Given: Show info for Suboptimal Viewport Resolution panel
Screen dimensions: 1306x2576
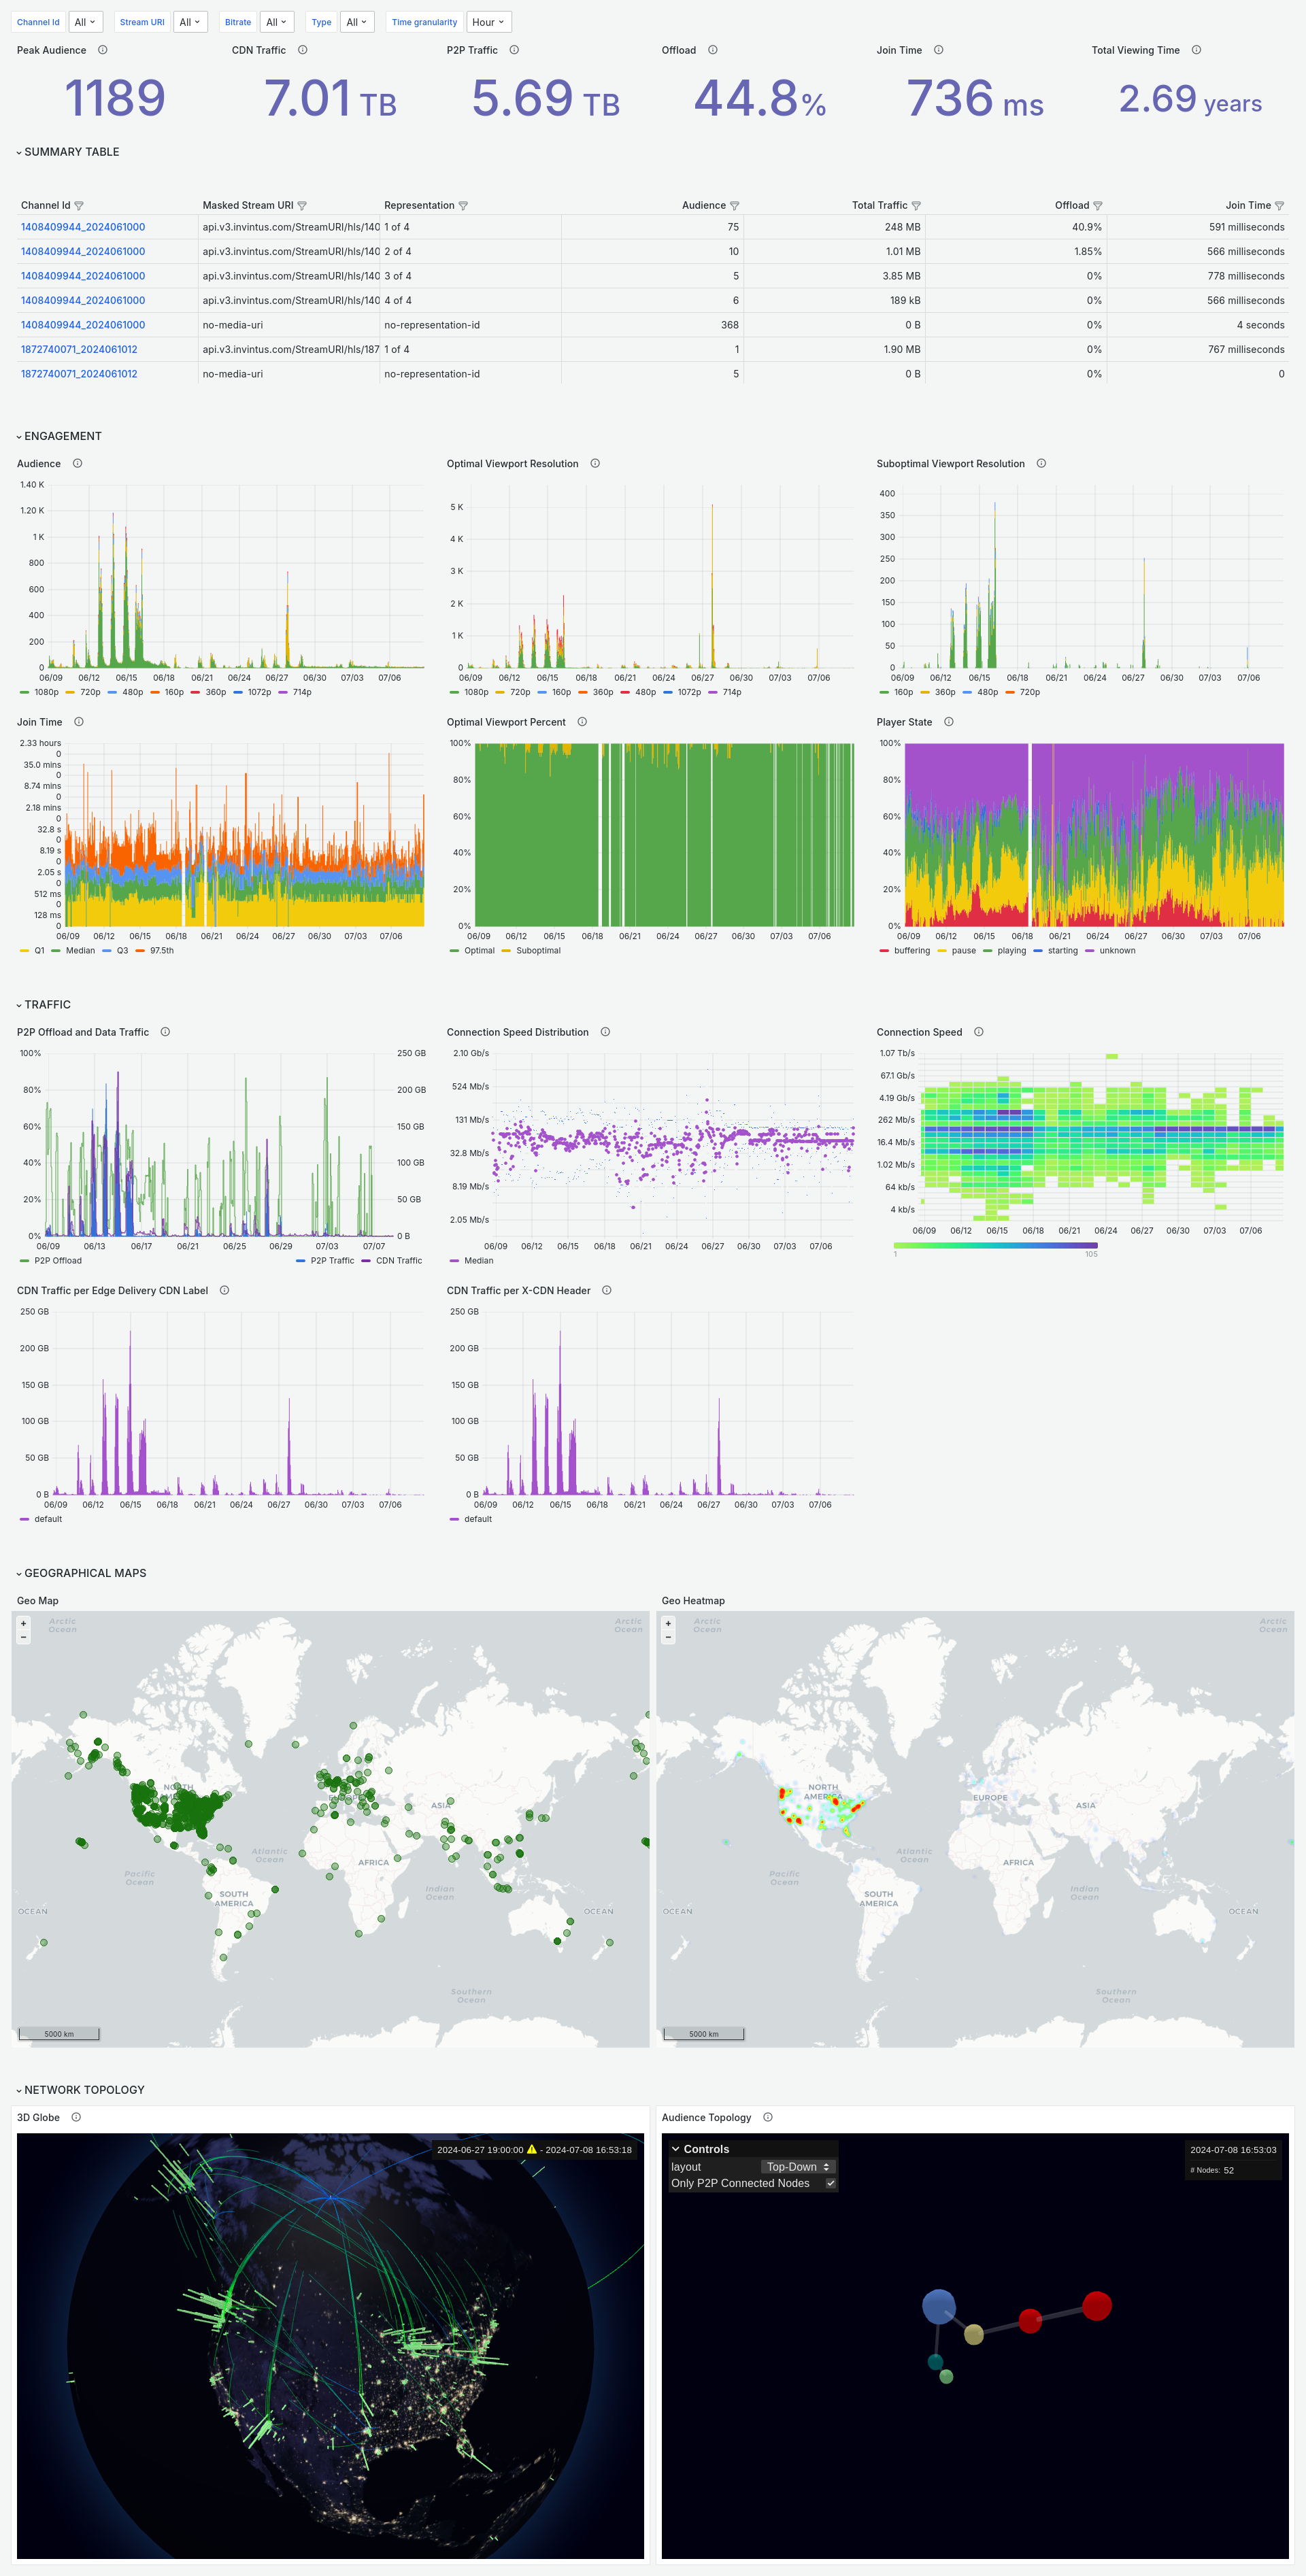Looking at the screenshot, I should [1041, 464].
